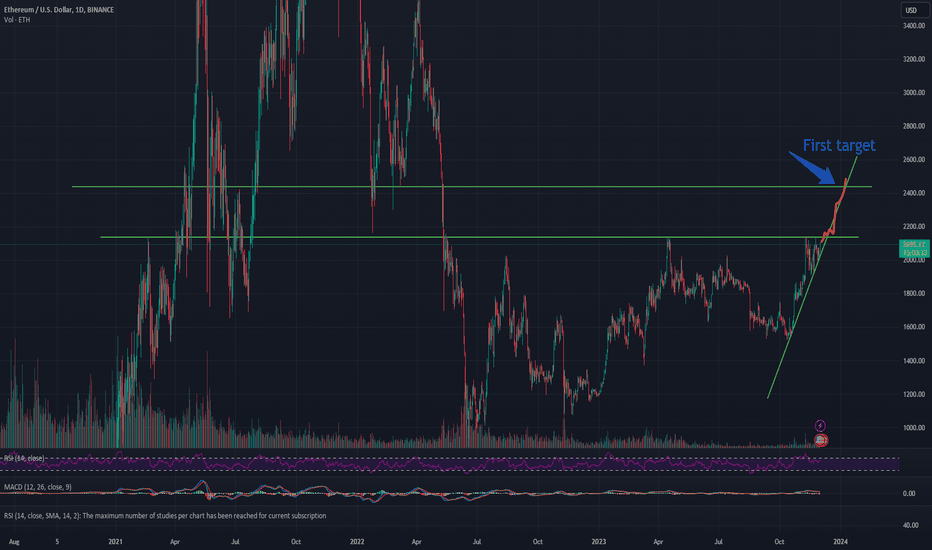Click the 3400.00 price axis label
932x550 pixels.
pyautogui.click(x=914, y=26)
